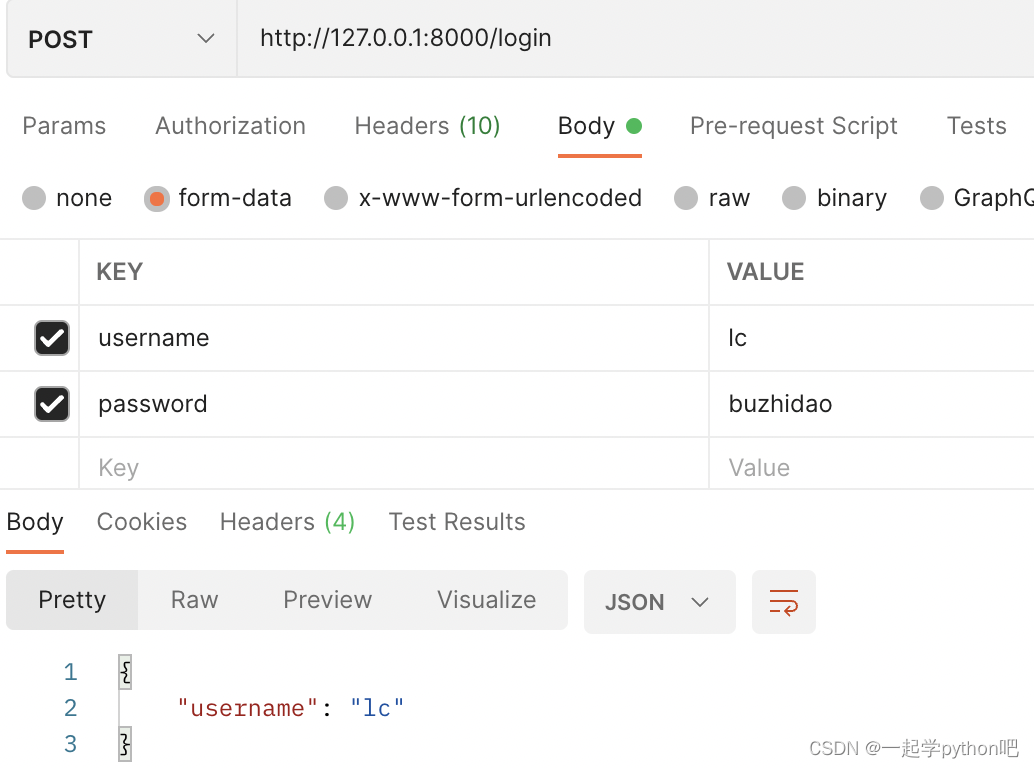Click the empty Key placeholder field
Viewport: 1034px width, 768px height.
click(390, 468)
